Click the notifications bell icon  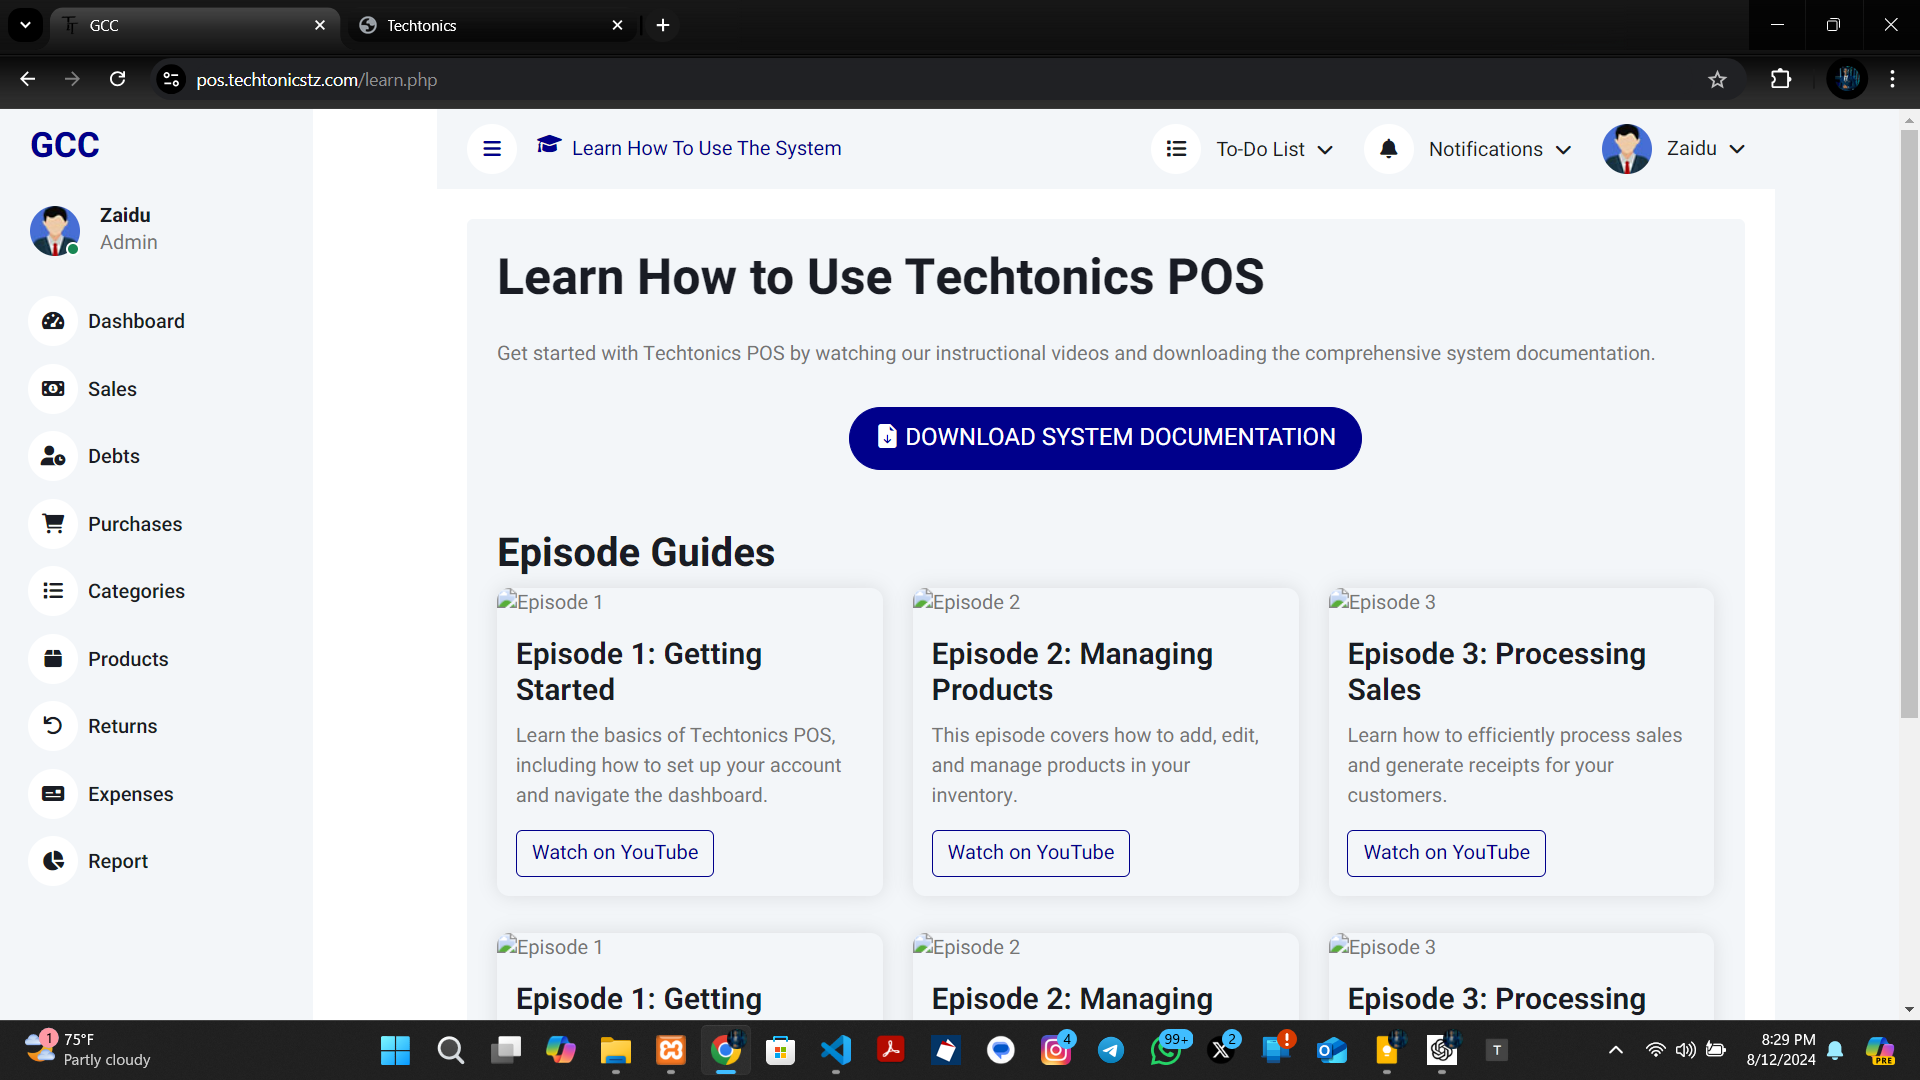1388,149
